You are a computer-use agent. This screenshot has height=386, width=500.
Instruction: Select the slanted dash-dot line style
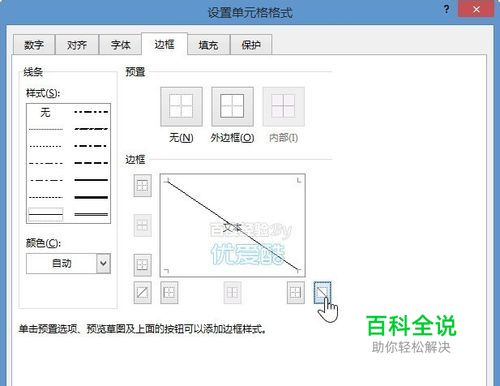91,129
